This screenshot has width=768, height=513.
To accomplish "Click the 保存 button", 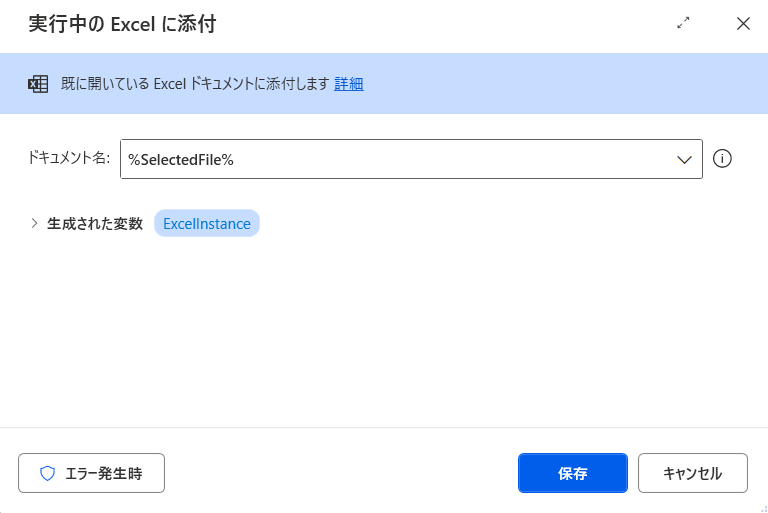I will pos(573,473).
